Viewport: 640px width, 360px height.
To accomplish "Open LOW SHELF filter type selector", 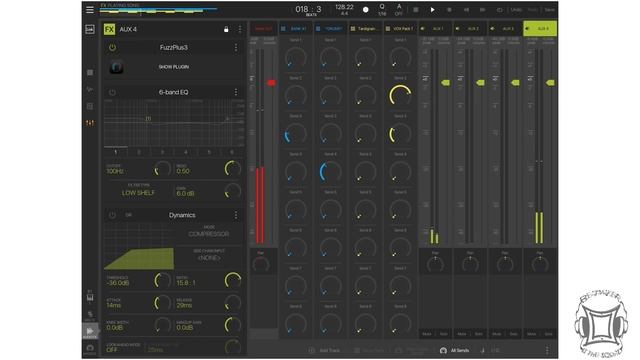I will 138,193.
